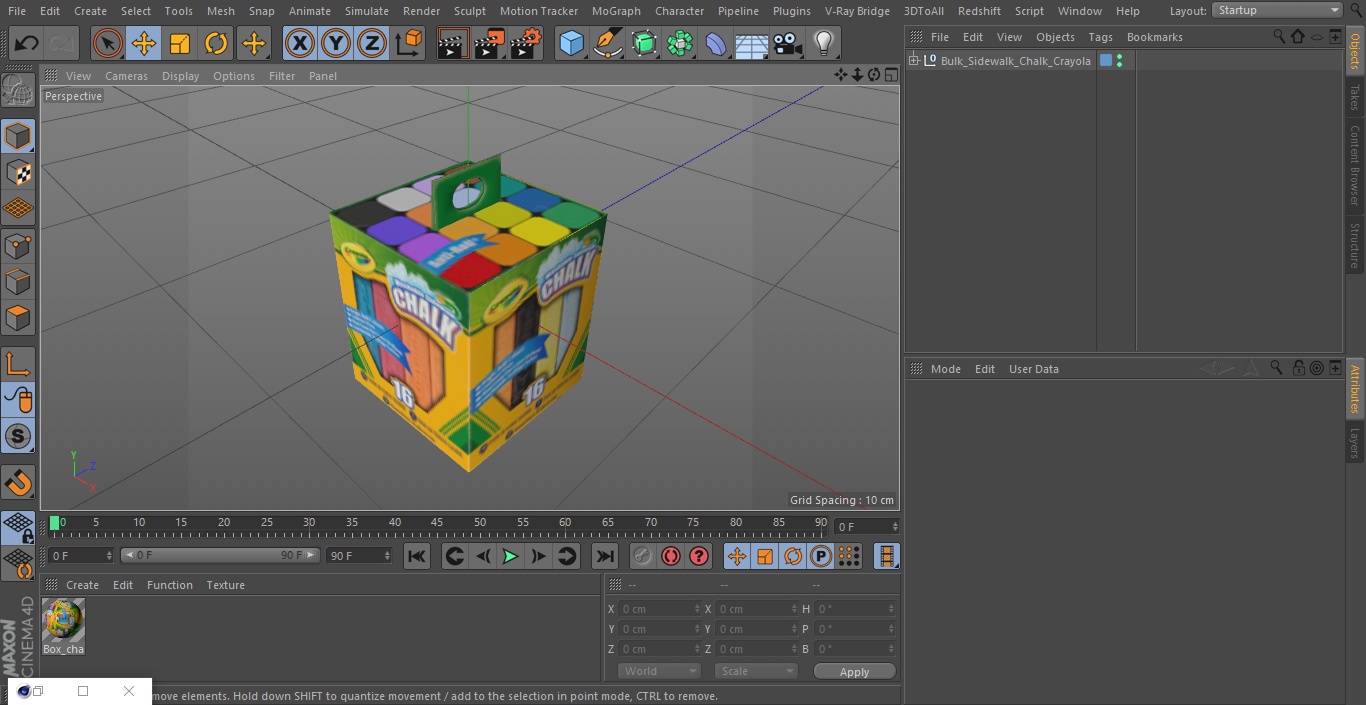The image size is (1366, 705).
Task: Switch to Edges mode
Action: (x=18, y=281)
